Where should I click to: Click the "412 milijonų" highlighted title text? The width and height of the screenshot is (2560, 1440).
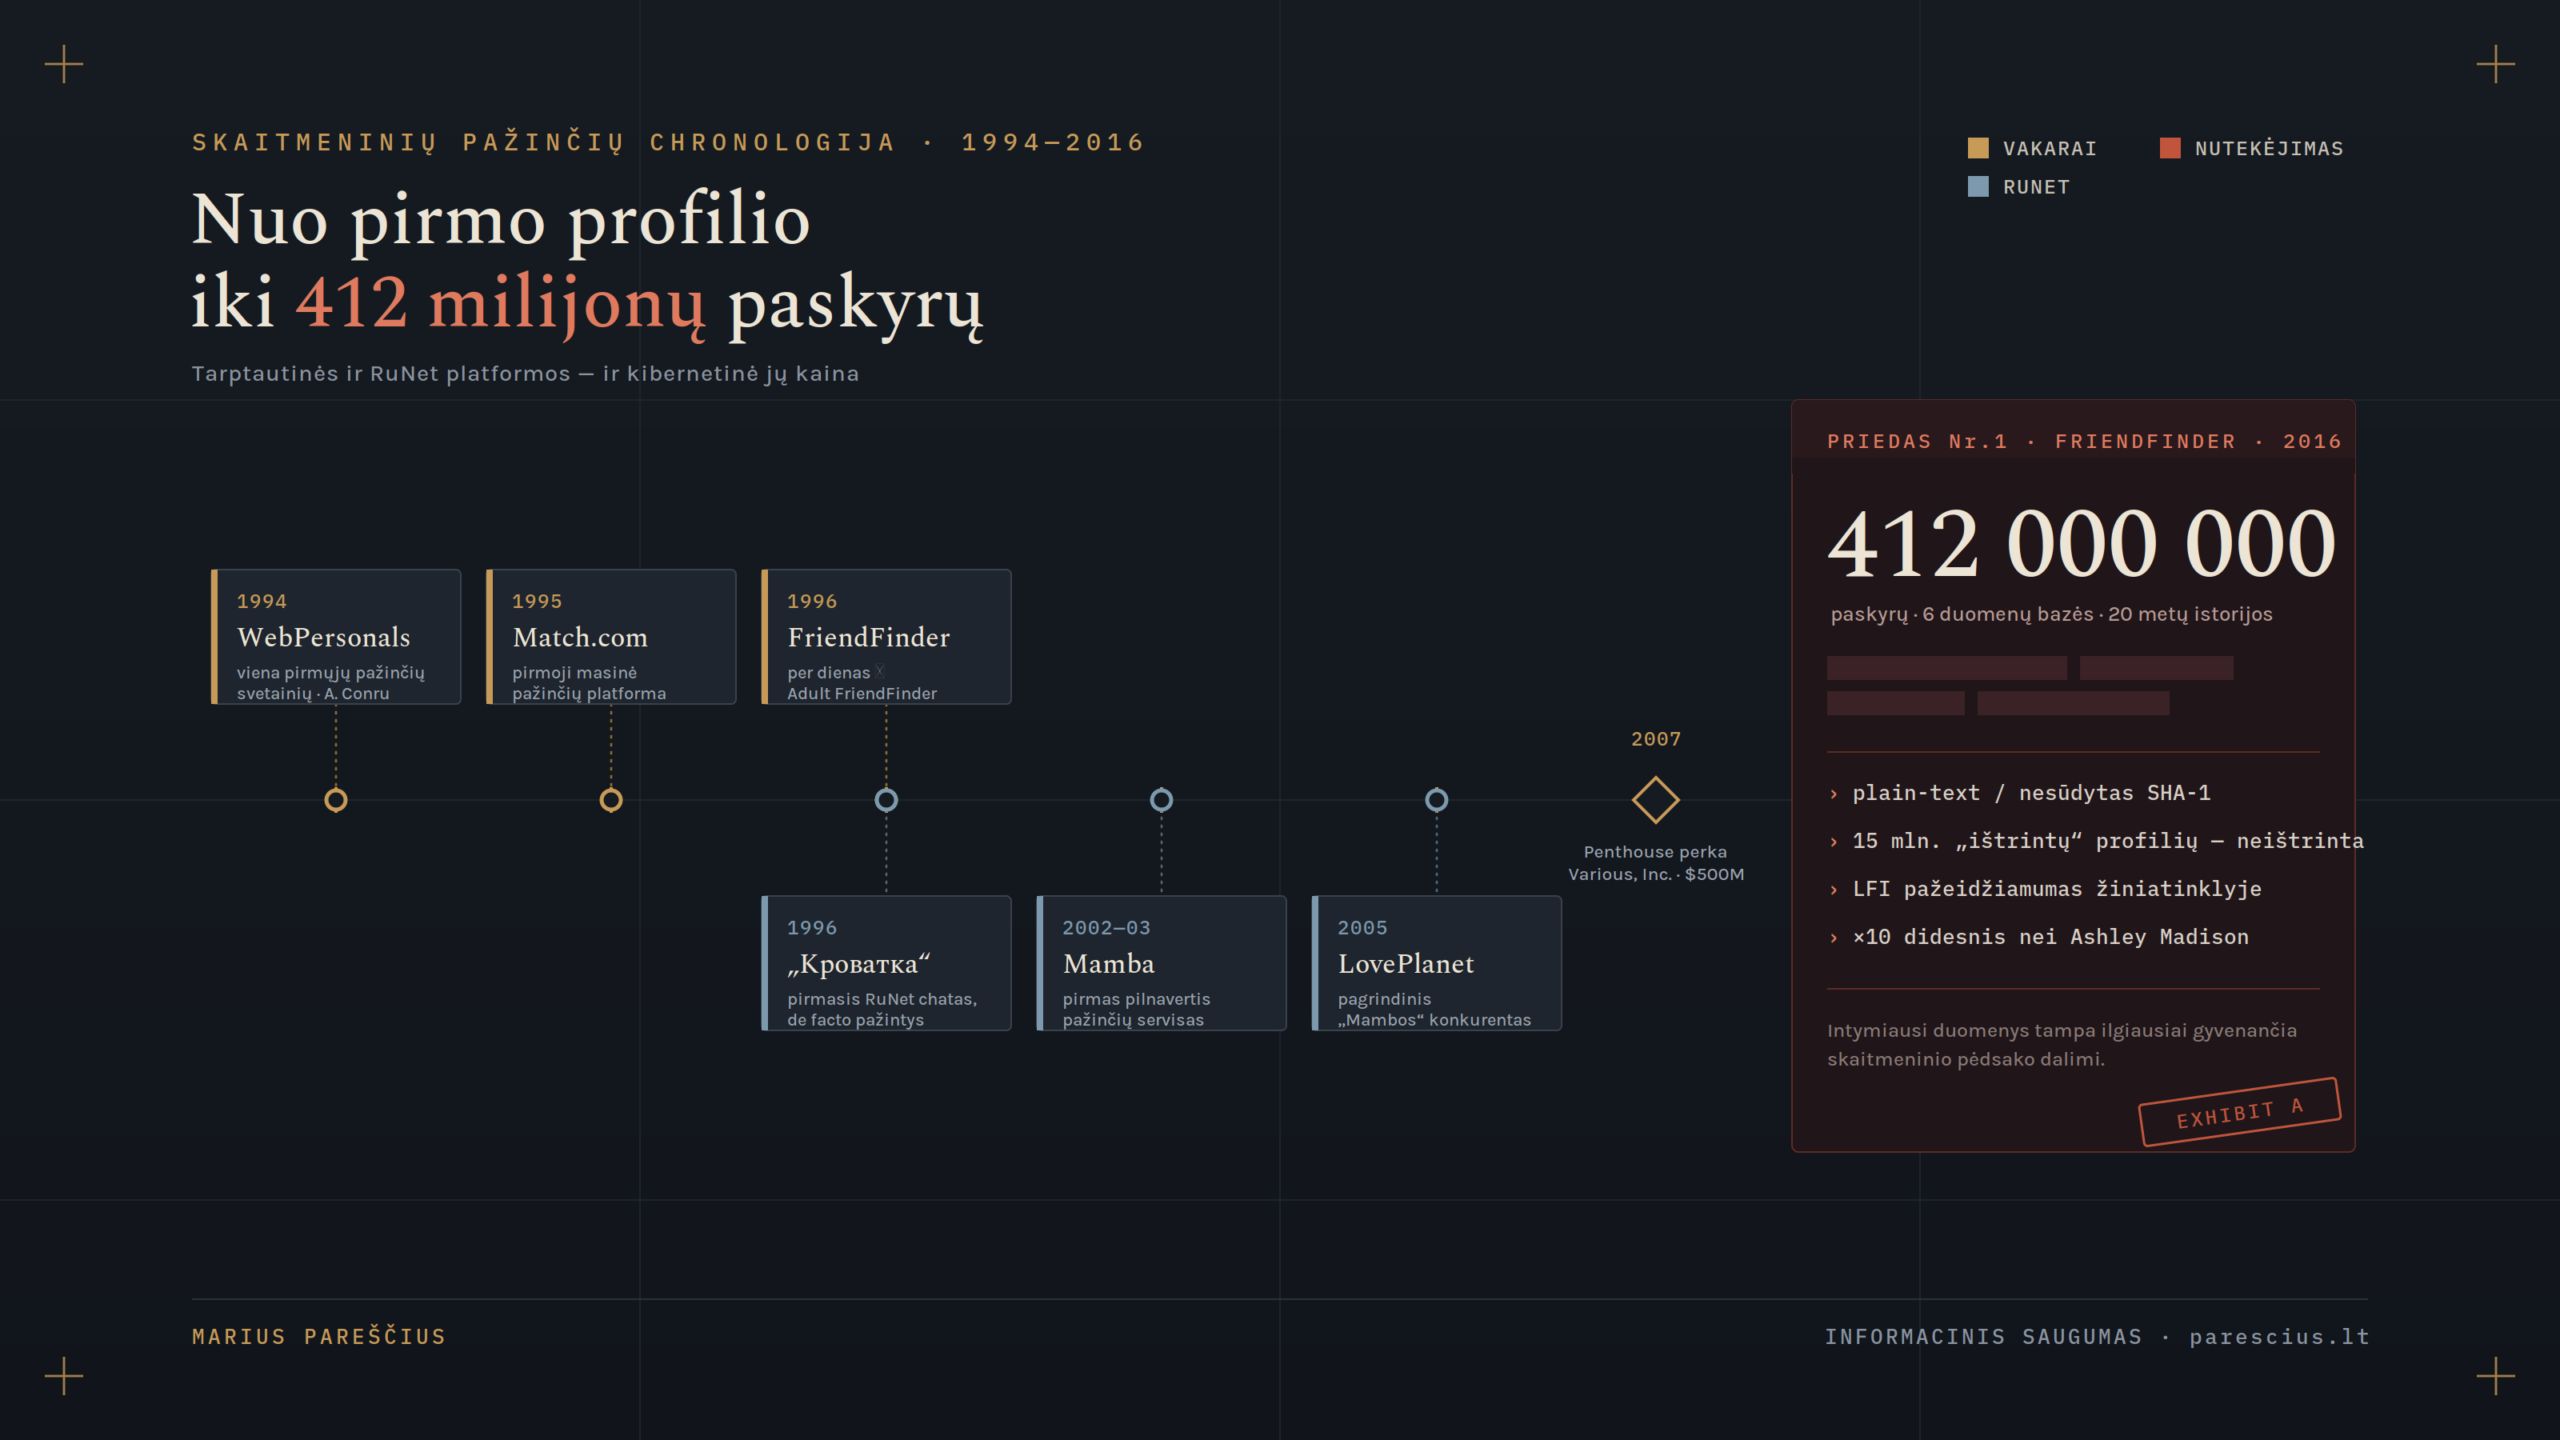(x=501, y=303)
